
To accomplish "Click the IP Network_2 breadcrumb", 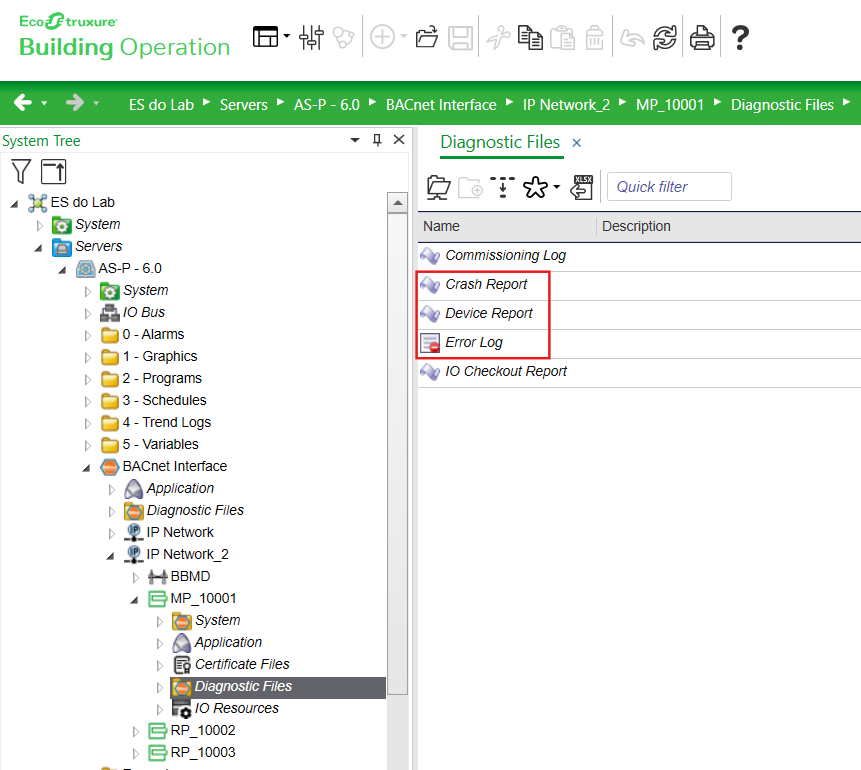I will click(x=566, y=104).
